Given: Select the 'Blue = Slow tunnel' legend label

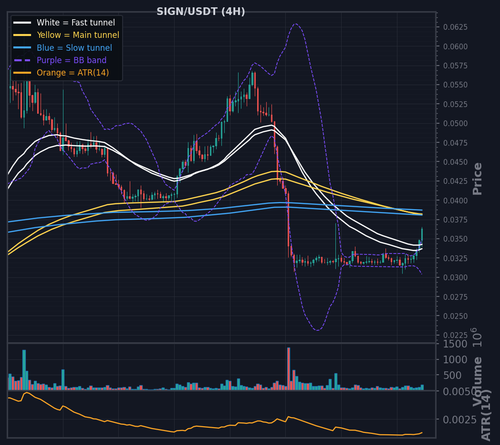Looking at the screenshot, I should click(74, 48).
